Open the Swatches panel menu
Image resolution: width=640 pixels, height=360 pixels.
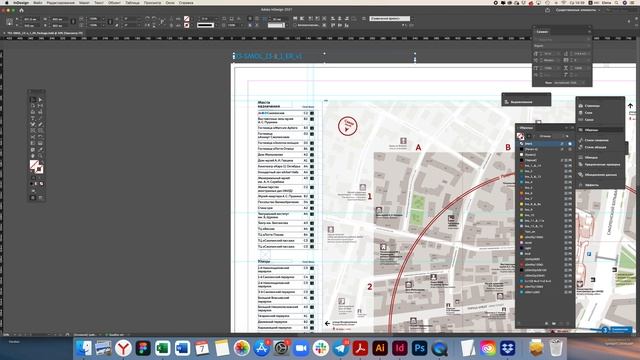point(572,128)
